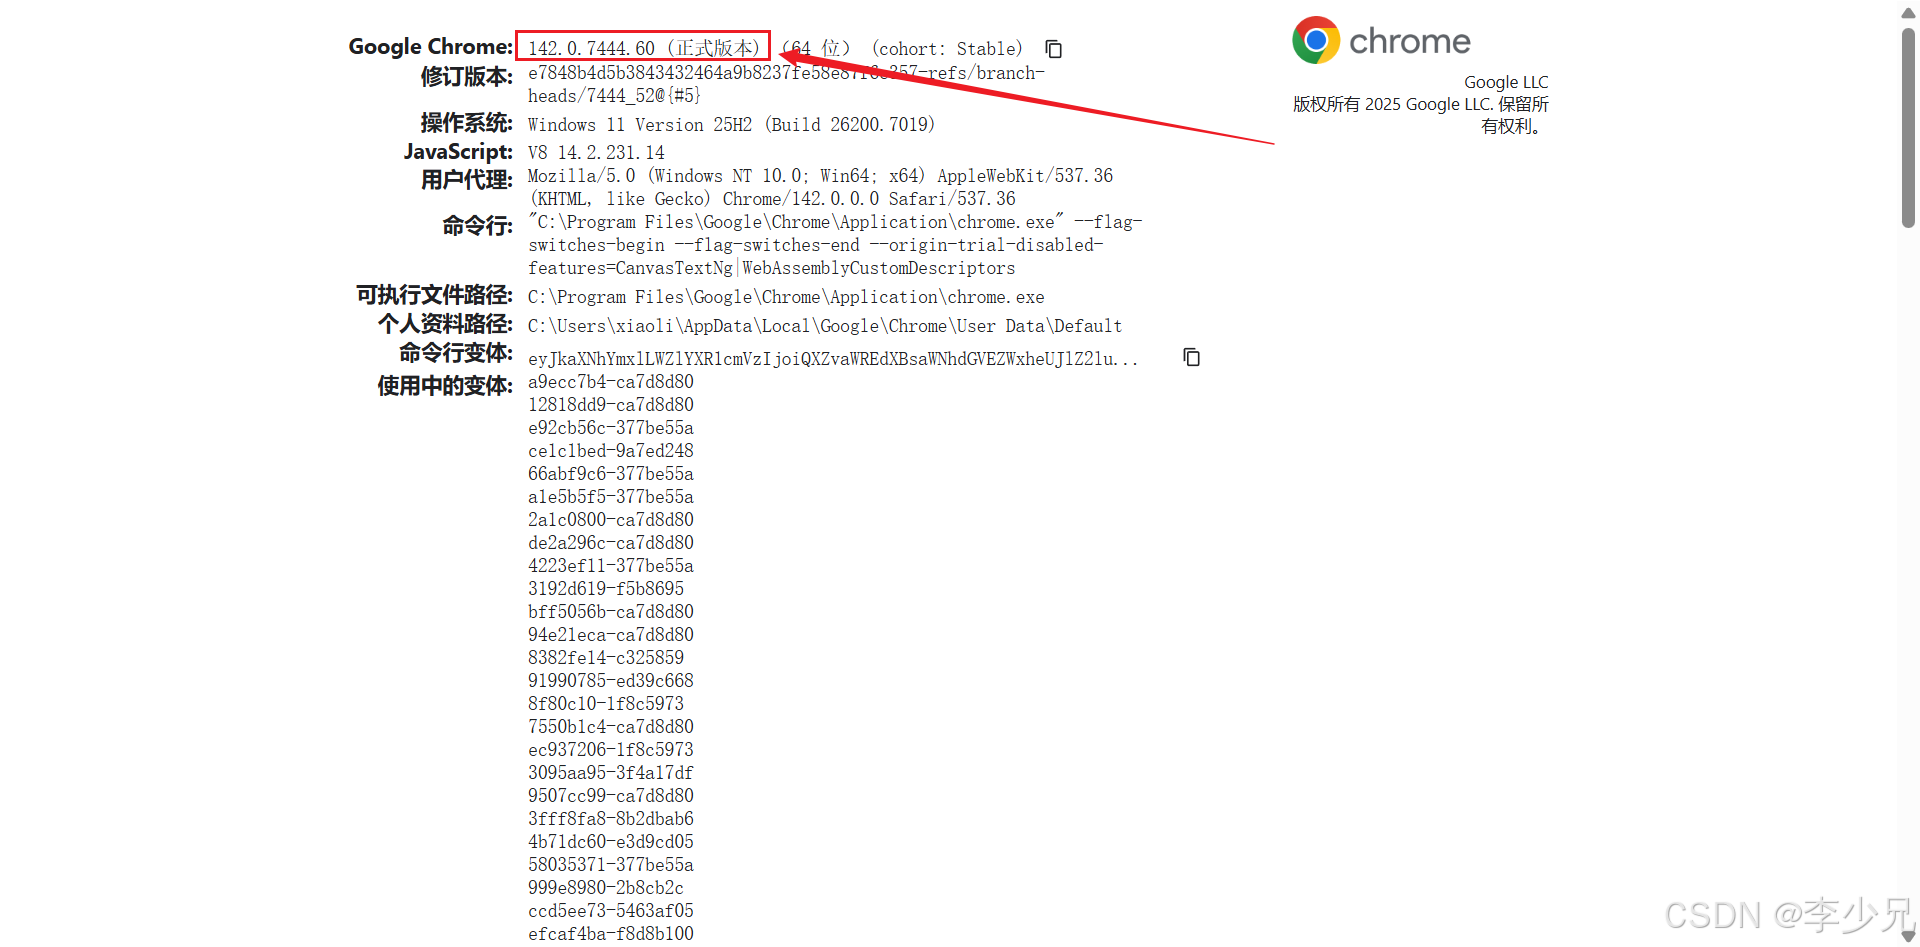Click variation 'e92cb56c-377be55a'

611,428
